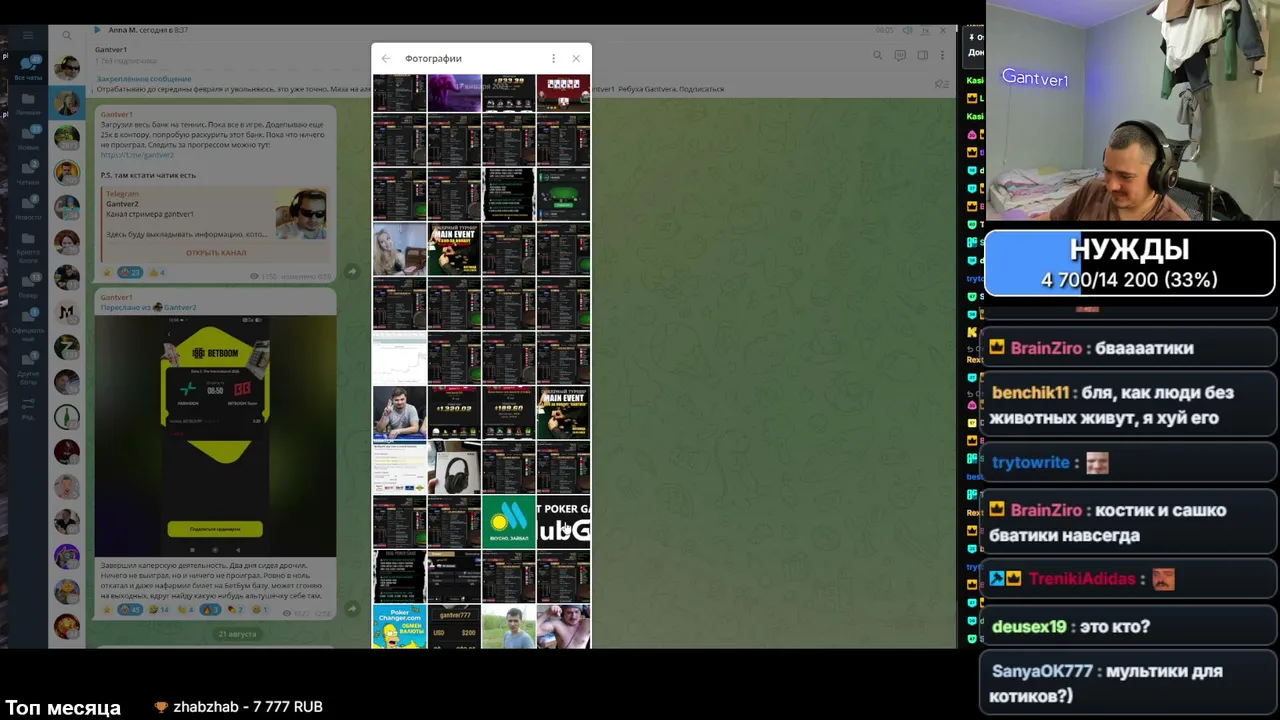
Task: Click username benchik11 in stream chat
Action: (1030, 393)
